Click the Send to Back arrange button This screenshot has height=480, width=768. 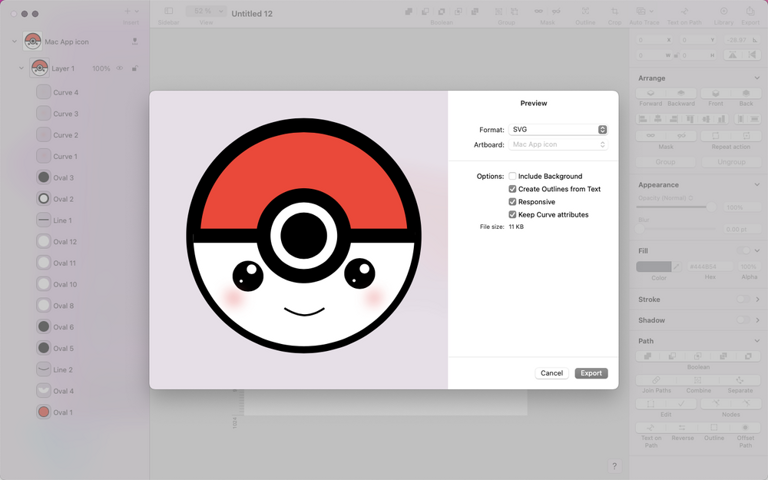click(x=746, y=93)
